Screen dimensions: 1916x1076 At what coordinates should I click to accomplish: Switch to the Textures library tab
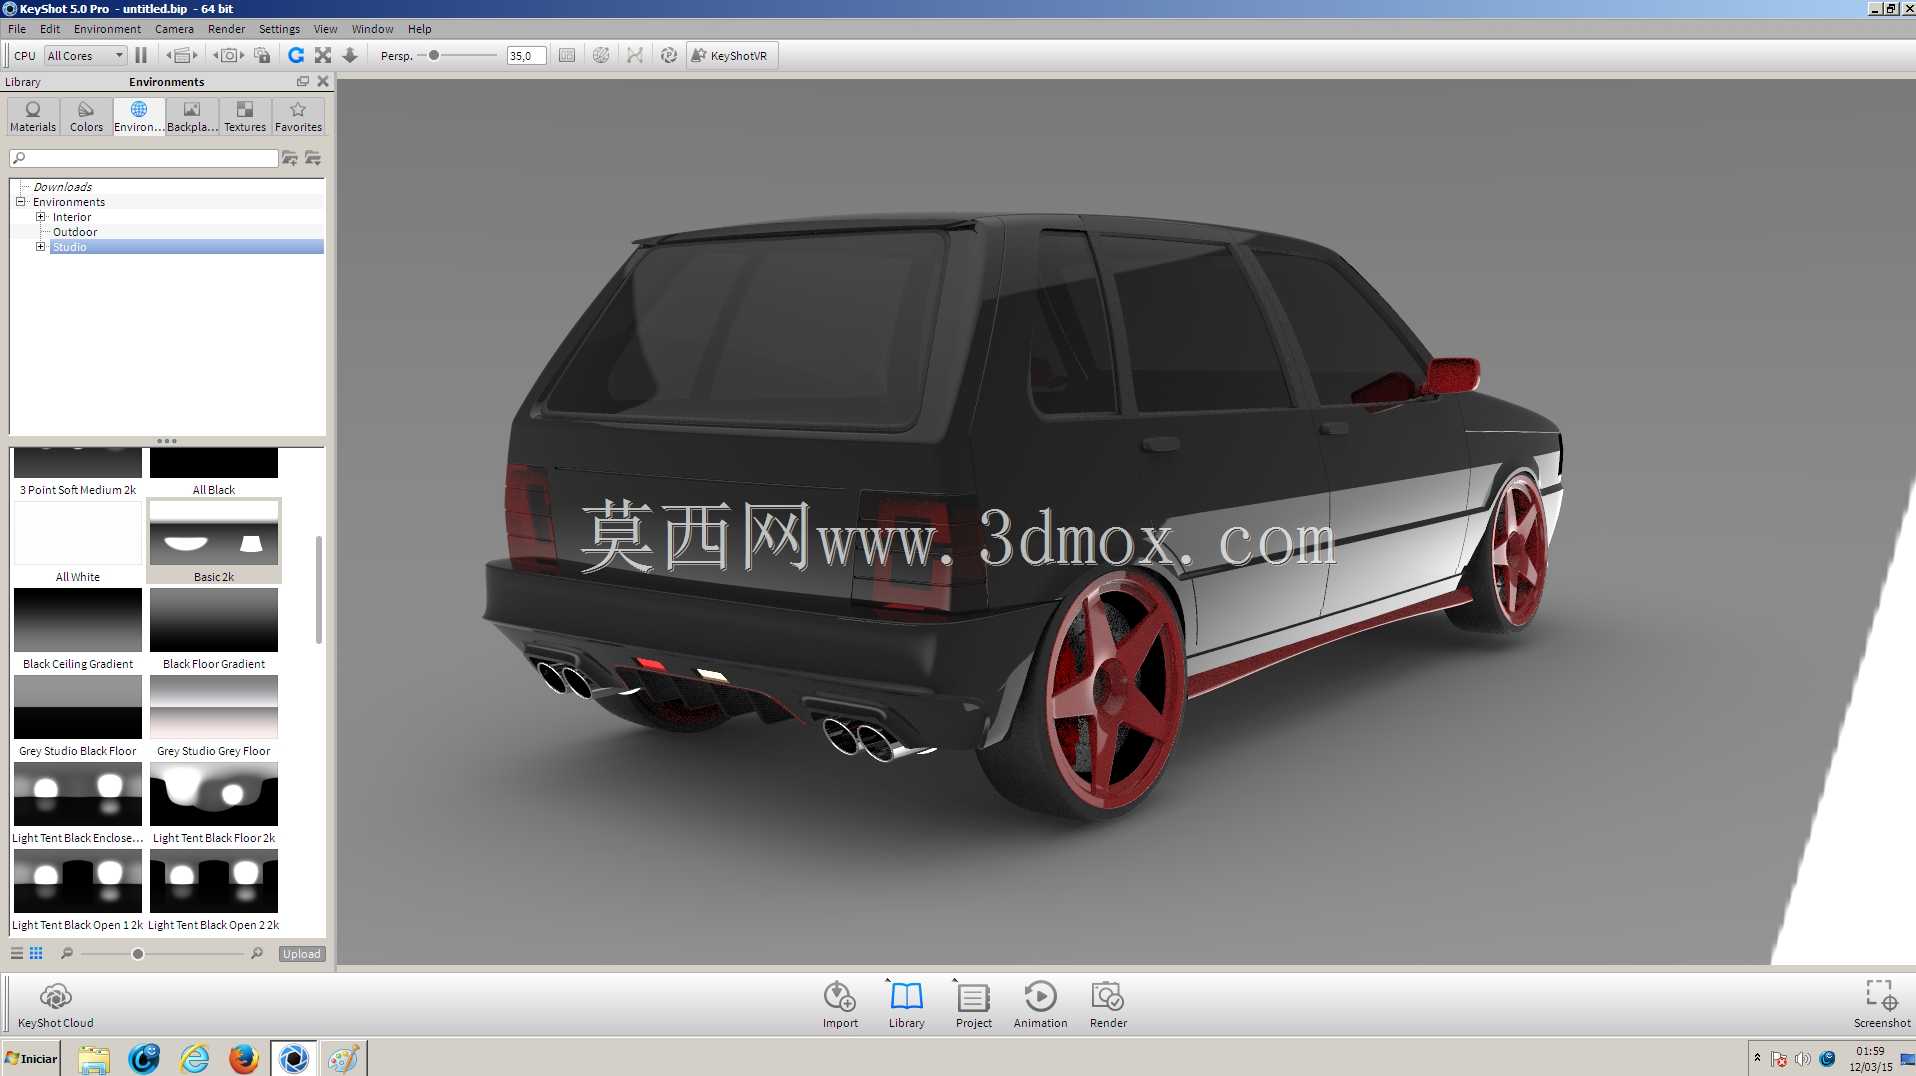pos(245,116)
